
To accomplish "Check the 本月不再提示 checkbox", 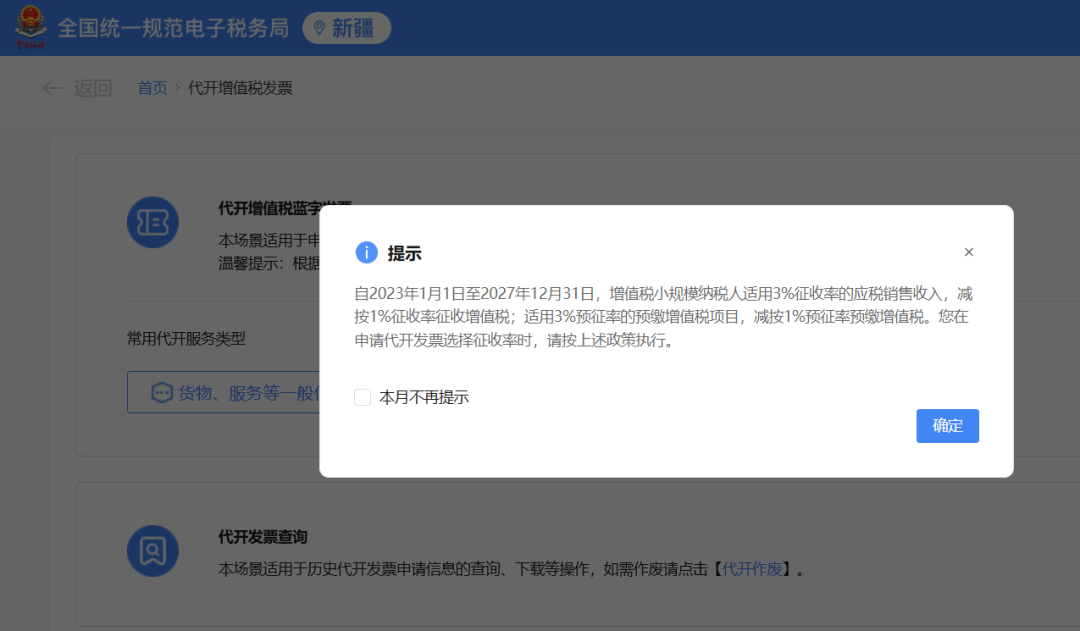I will pos(362,397).
